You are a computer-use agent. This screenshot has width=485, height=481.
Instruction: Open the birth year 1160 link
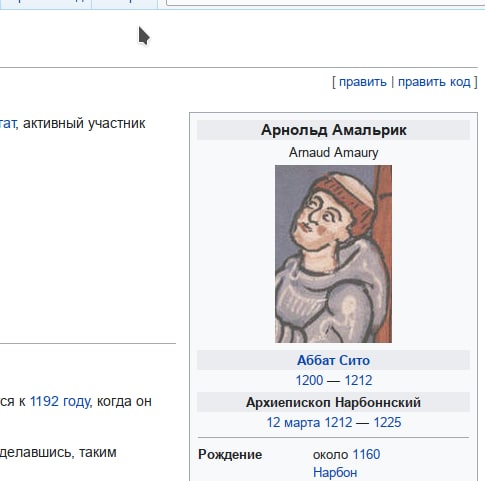[x=366, y=454]
